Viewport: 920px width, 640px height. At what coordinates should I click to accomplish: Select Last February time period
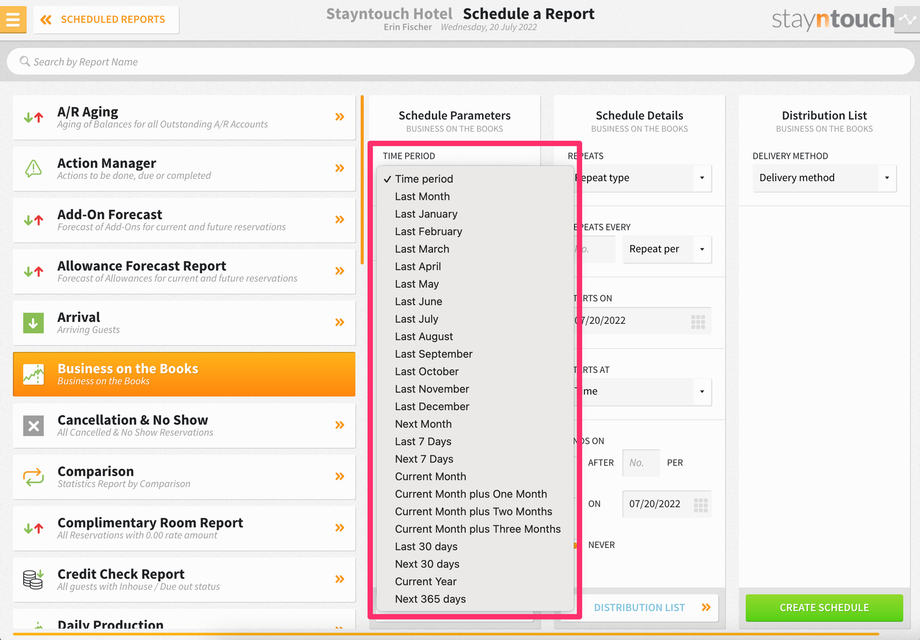click(475, 232)
